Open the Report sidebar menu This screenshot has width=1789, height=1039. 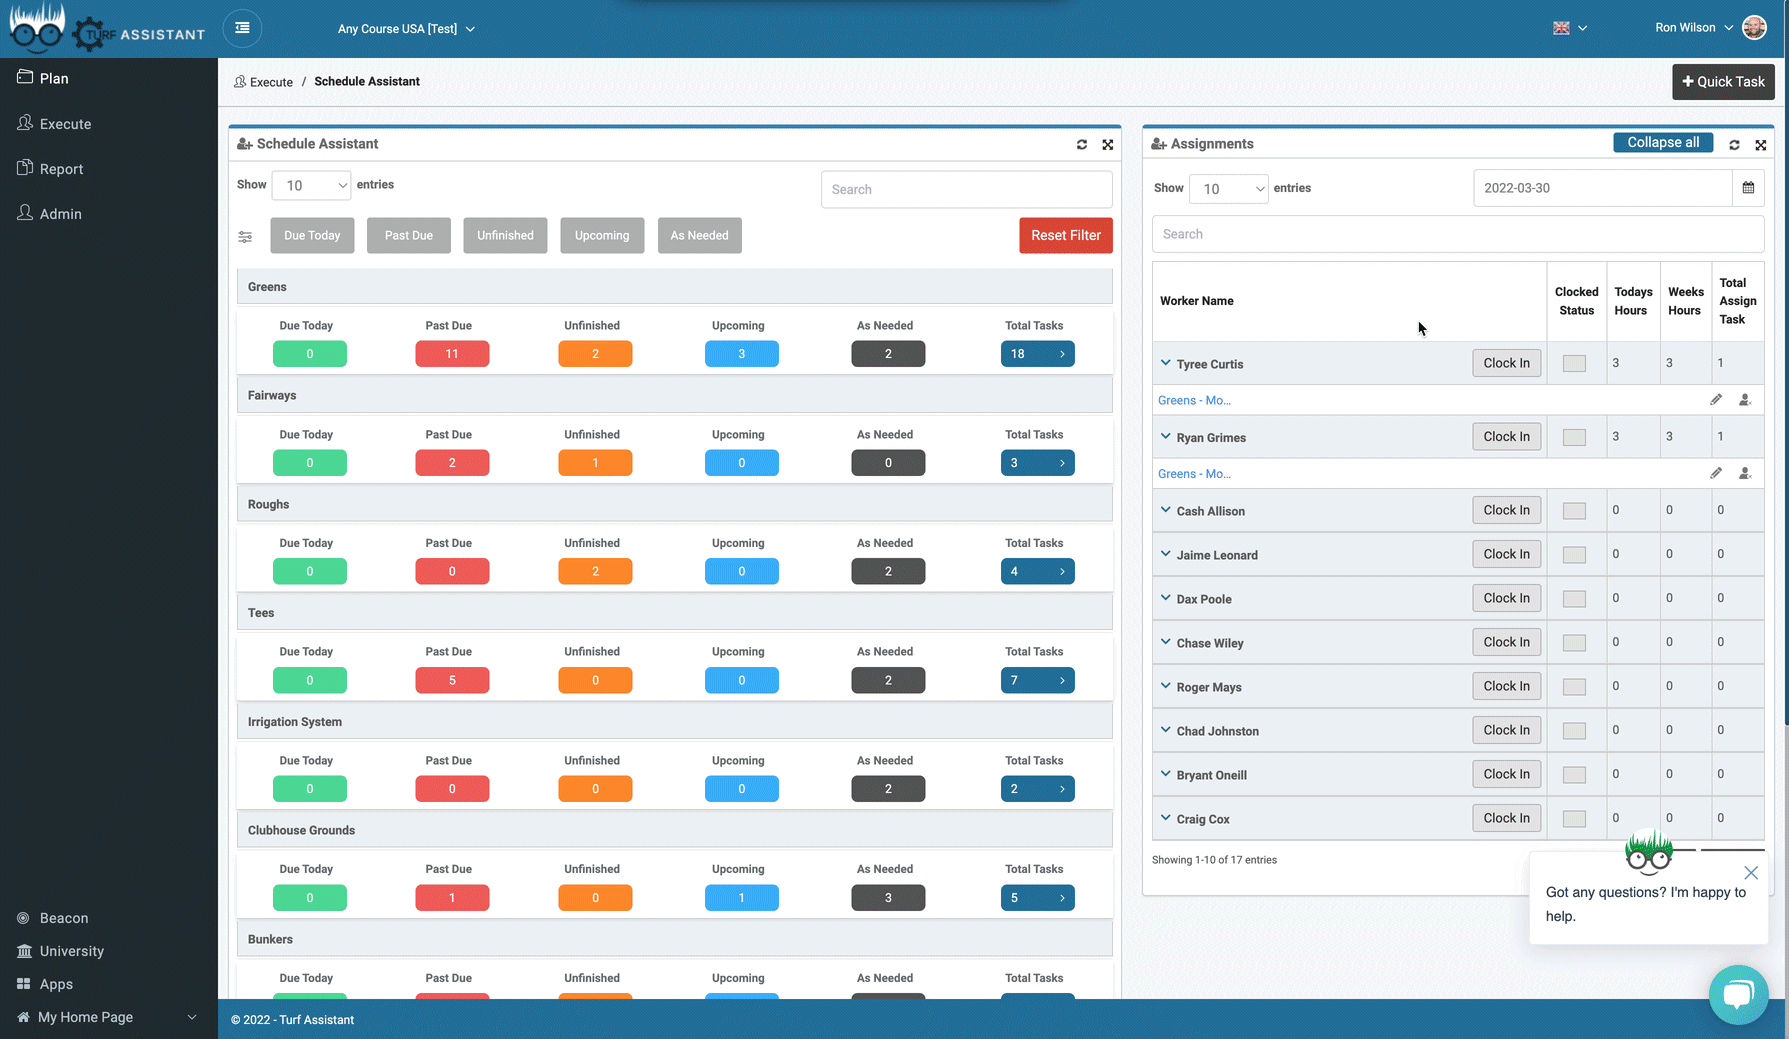61,169
